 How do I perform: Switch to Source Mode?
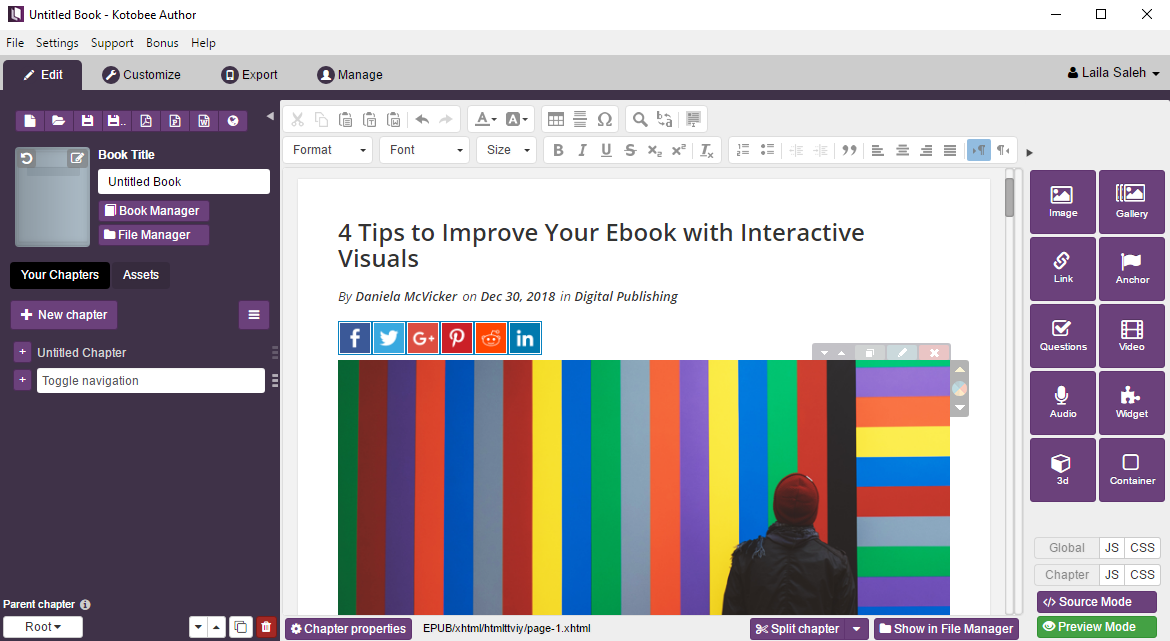pyautogui.click(x=1096, y=602)
